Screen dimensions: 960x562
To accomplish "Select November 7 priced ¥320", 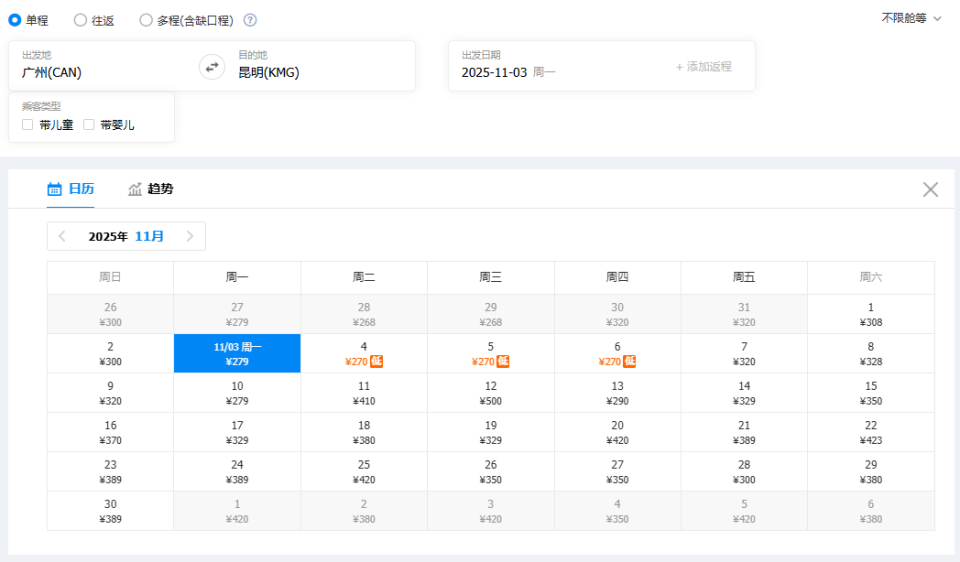I will pos(744,354).
